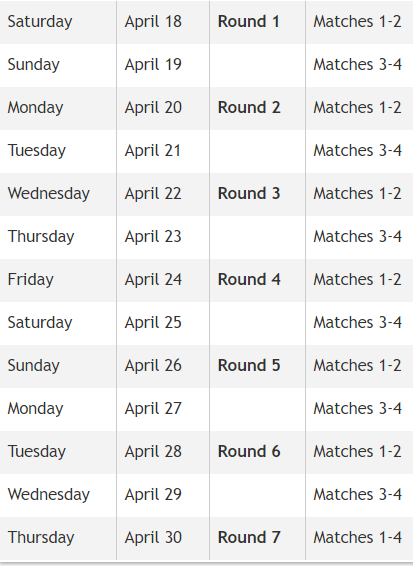Click the Round 3 label
413x566 pixels.
(x=249, y=193)
